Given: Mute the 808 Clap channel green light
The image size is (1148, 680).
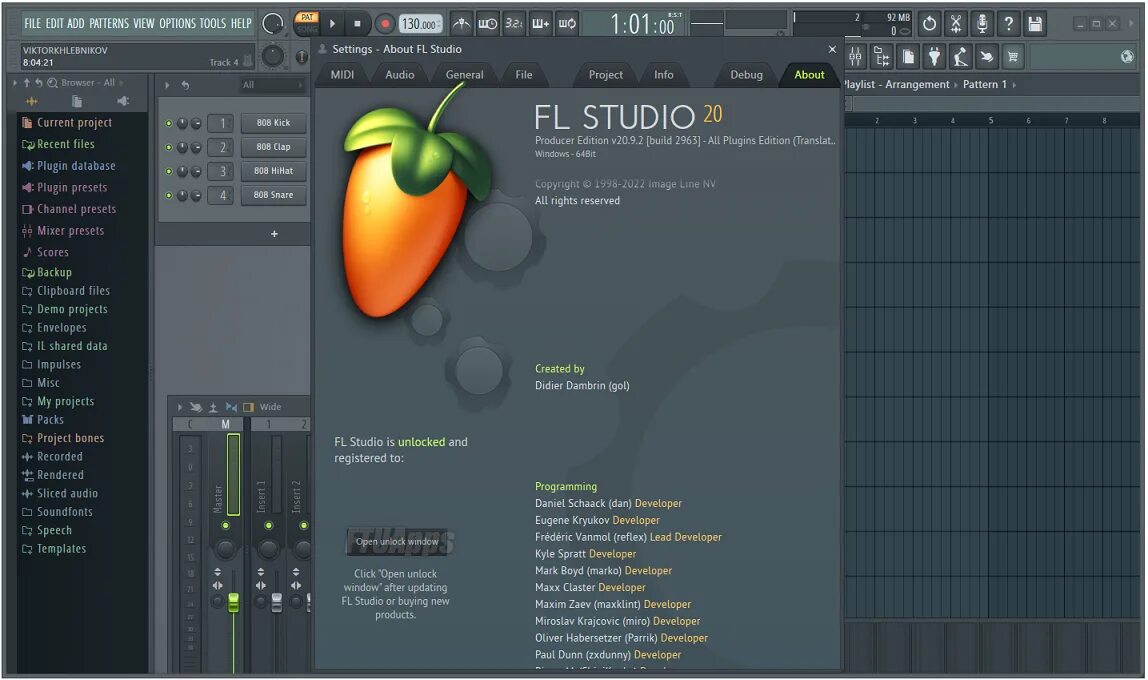Looking at the screenshot, I should 169,147.
